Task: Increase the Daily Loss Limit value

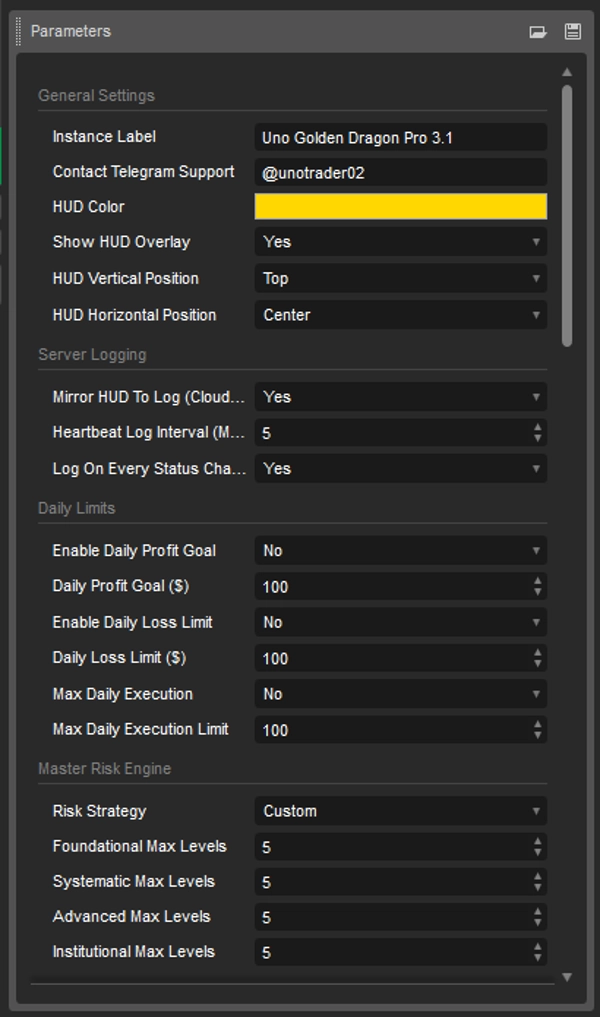Action: pos(538,652)
